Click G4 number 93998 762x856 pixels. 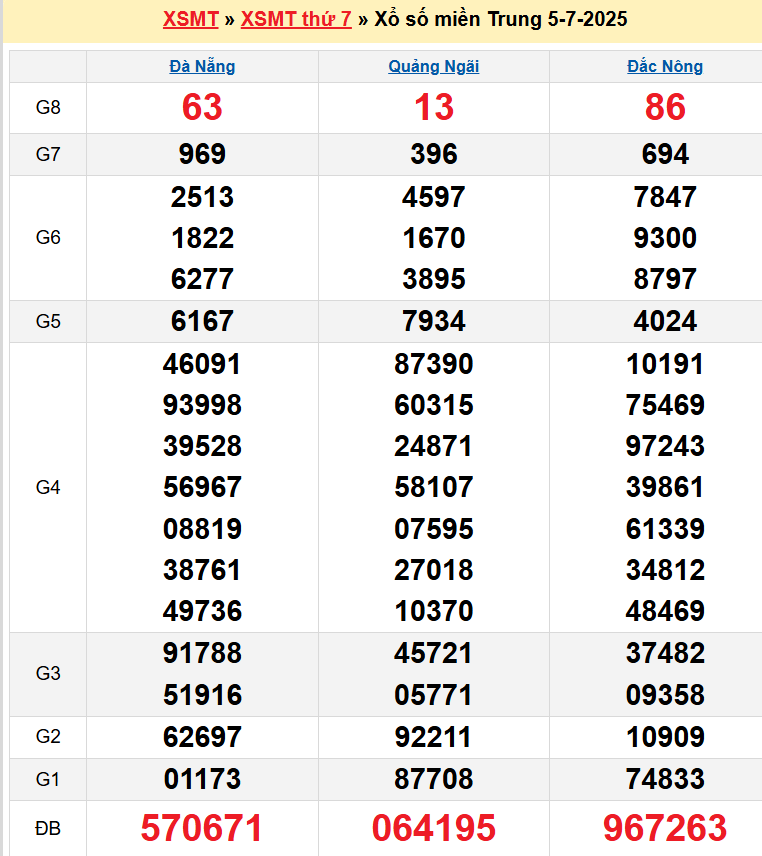pos(202,406)
